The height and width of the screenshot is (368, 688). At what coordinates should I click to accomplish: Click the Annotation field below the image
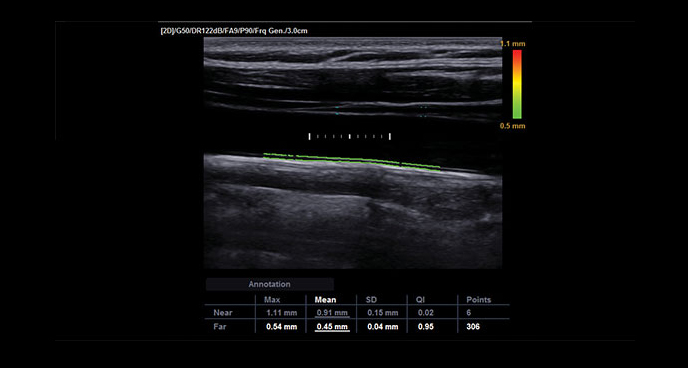[x=270, y=284]
